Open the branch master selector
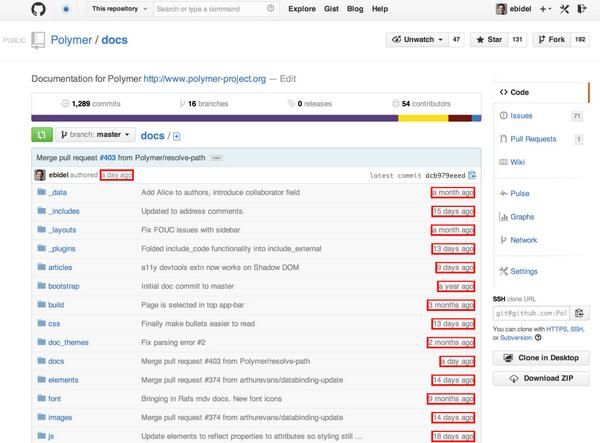 coord(95,135)
